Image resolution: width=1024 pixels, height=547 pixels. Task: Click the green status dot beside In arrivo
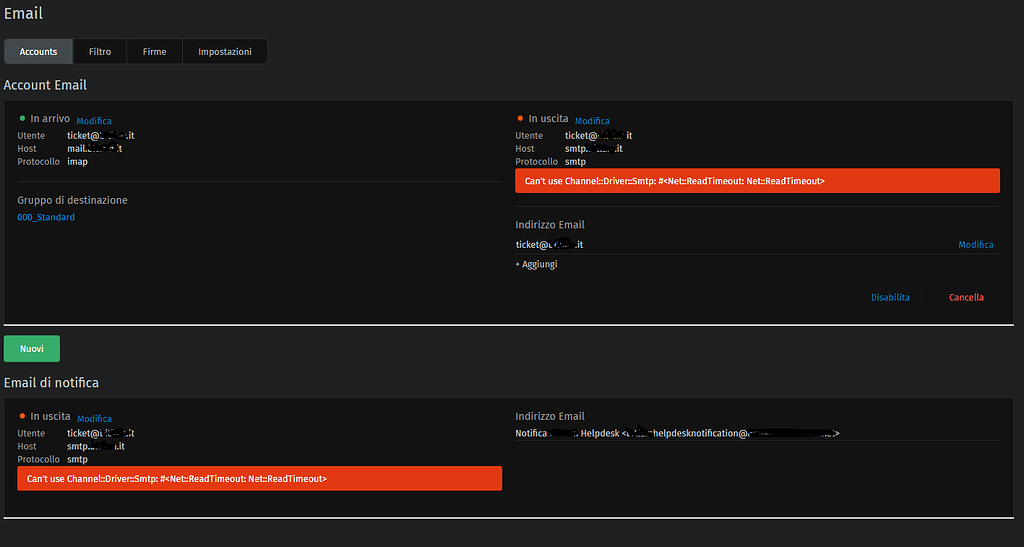[x=22, y=118]
